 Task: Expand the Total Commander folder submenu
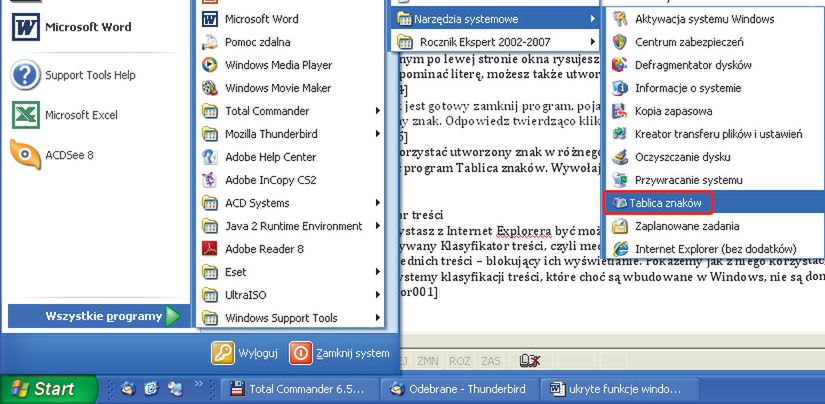pyautogui.click(x=290, y=111)
